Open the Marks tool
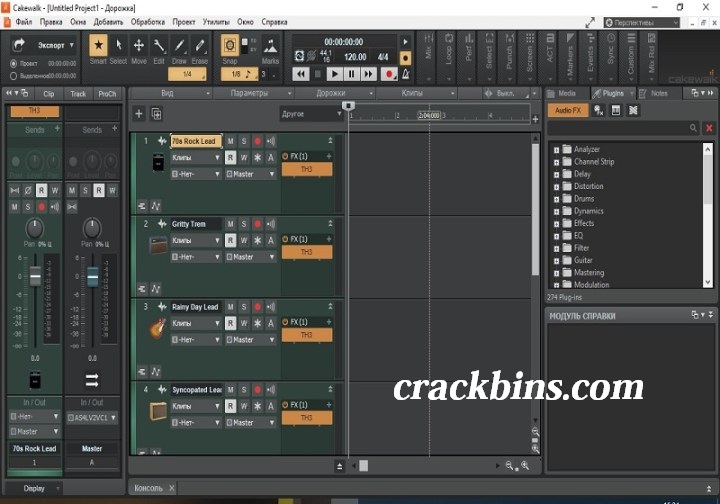 [x=270, y=45]
